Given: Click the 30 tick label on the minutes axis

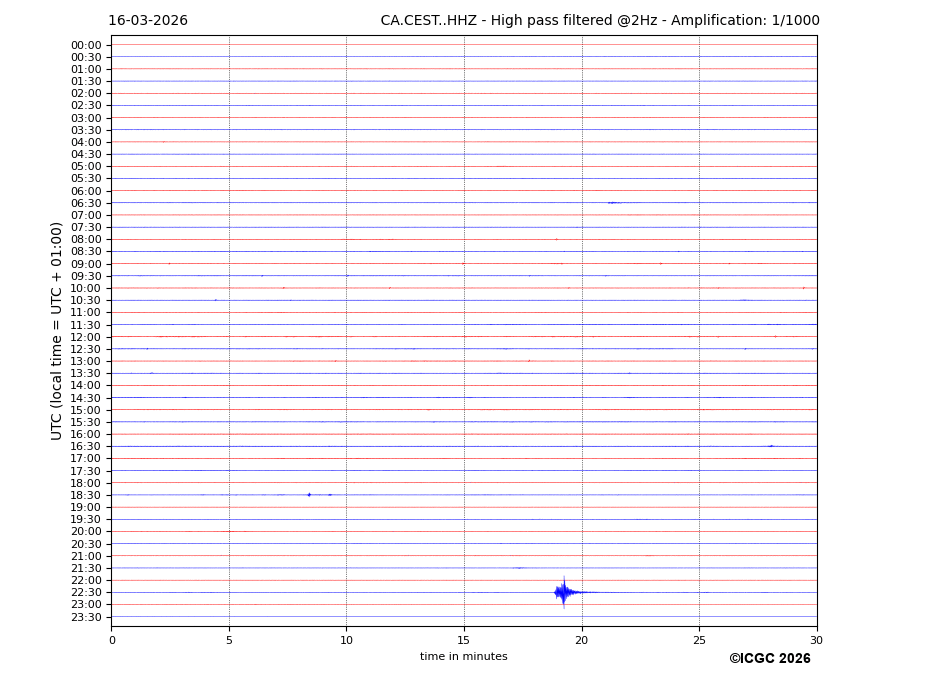Looking at the screenshot, I should [x=816, y=640].
